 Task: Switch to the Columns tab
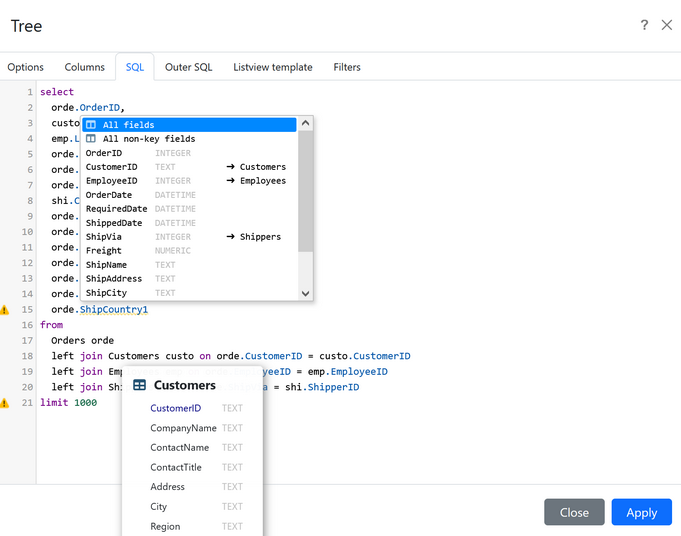click(85, 67)
